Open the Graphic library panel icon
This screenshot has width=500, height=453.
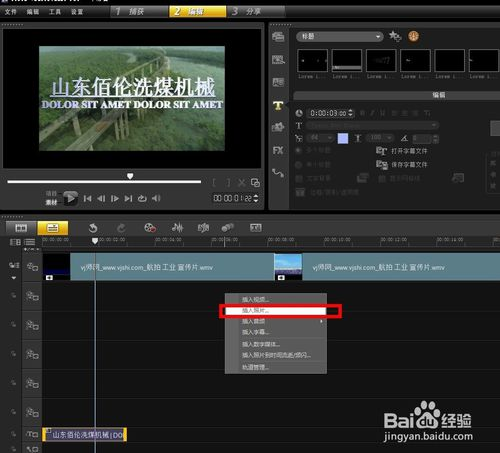coord(278,82)
